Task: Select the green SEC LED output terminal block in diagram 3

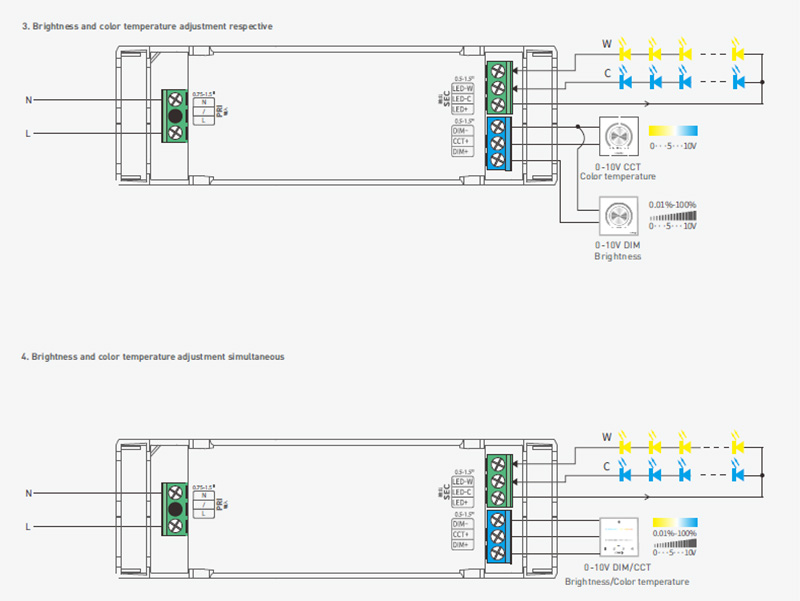Action: point(498,88)
